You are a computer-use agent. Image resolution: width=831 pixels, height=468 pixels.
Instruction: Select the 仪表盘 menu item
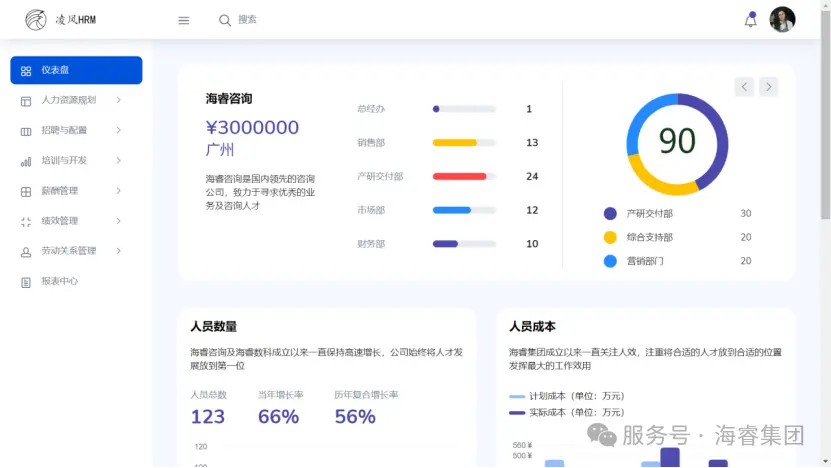[76, 70]
